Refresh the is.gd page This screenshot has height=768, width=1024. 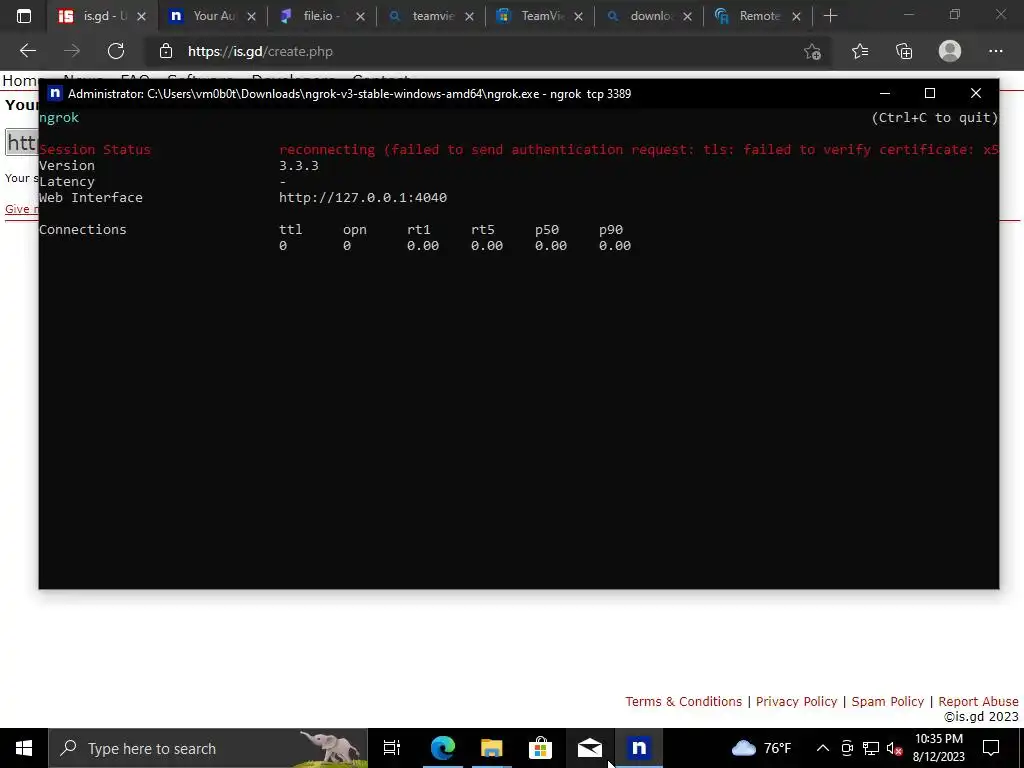coord(116,51)
